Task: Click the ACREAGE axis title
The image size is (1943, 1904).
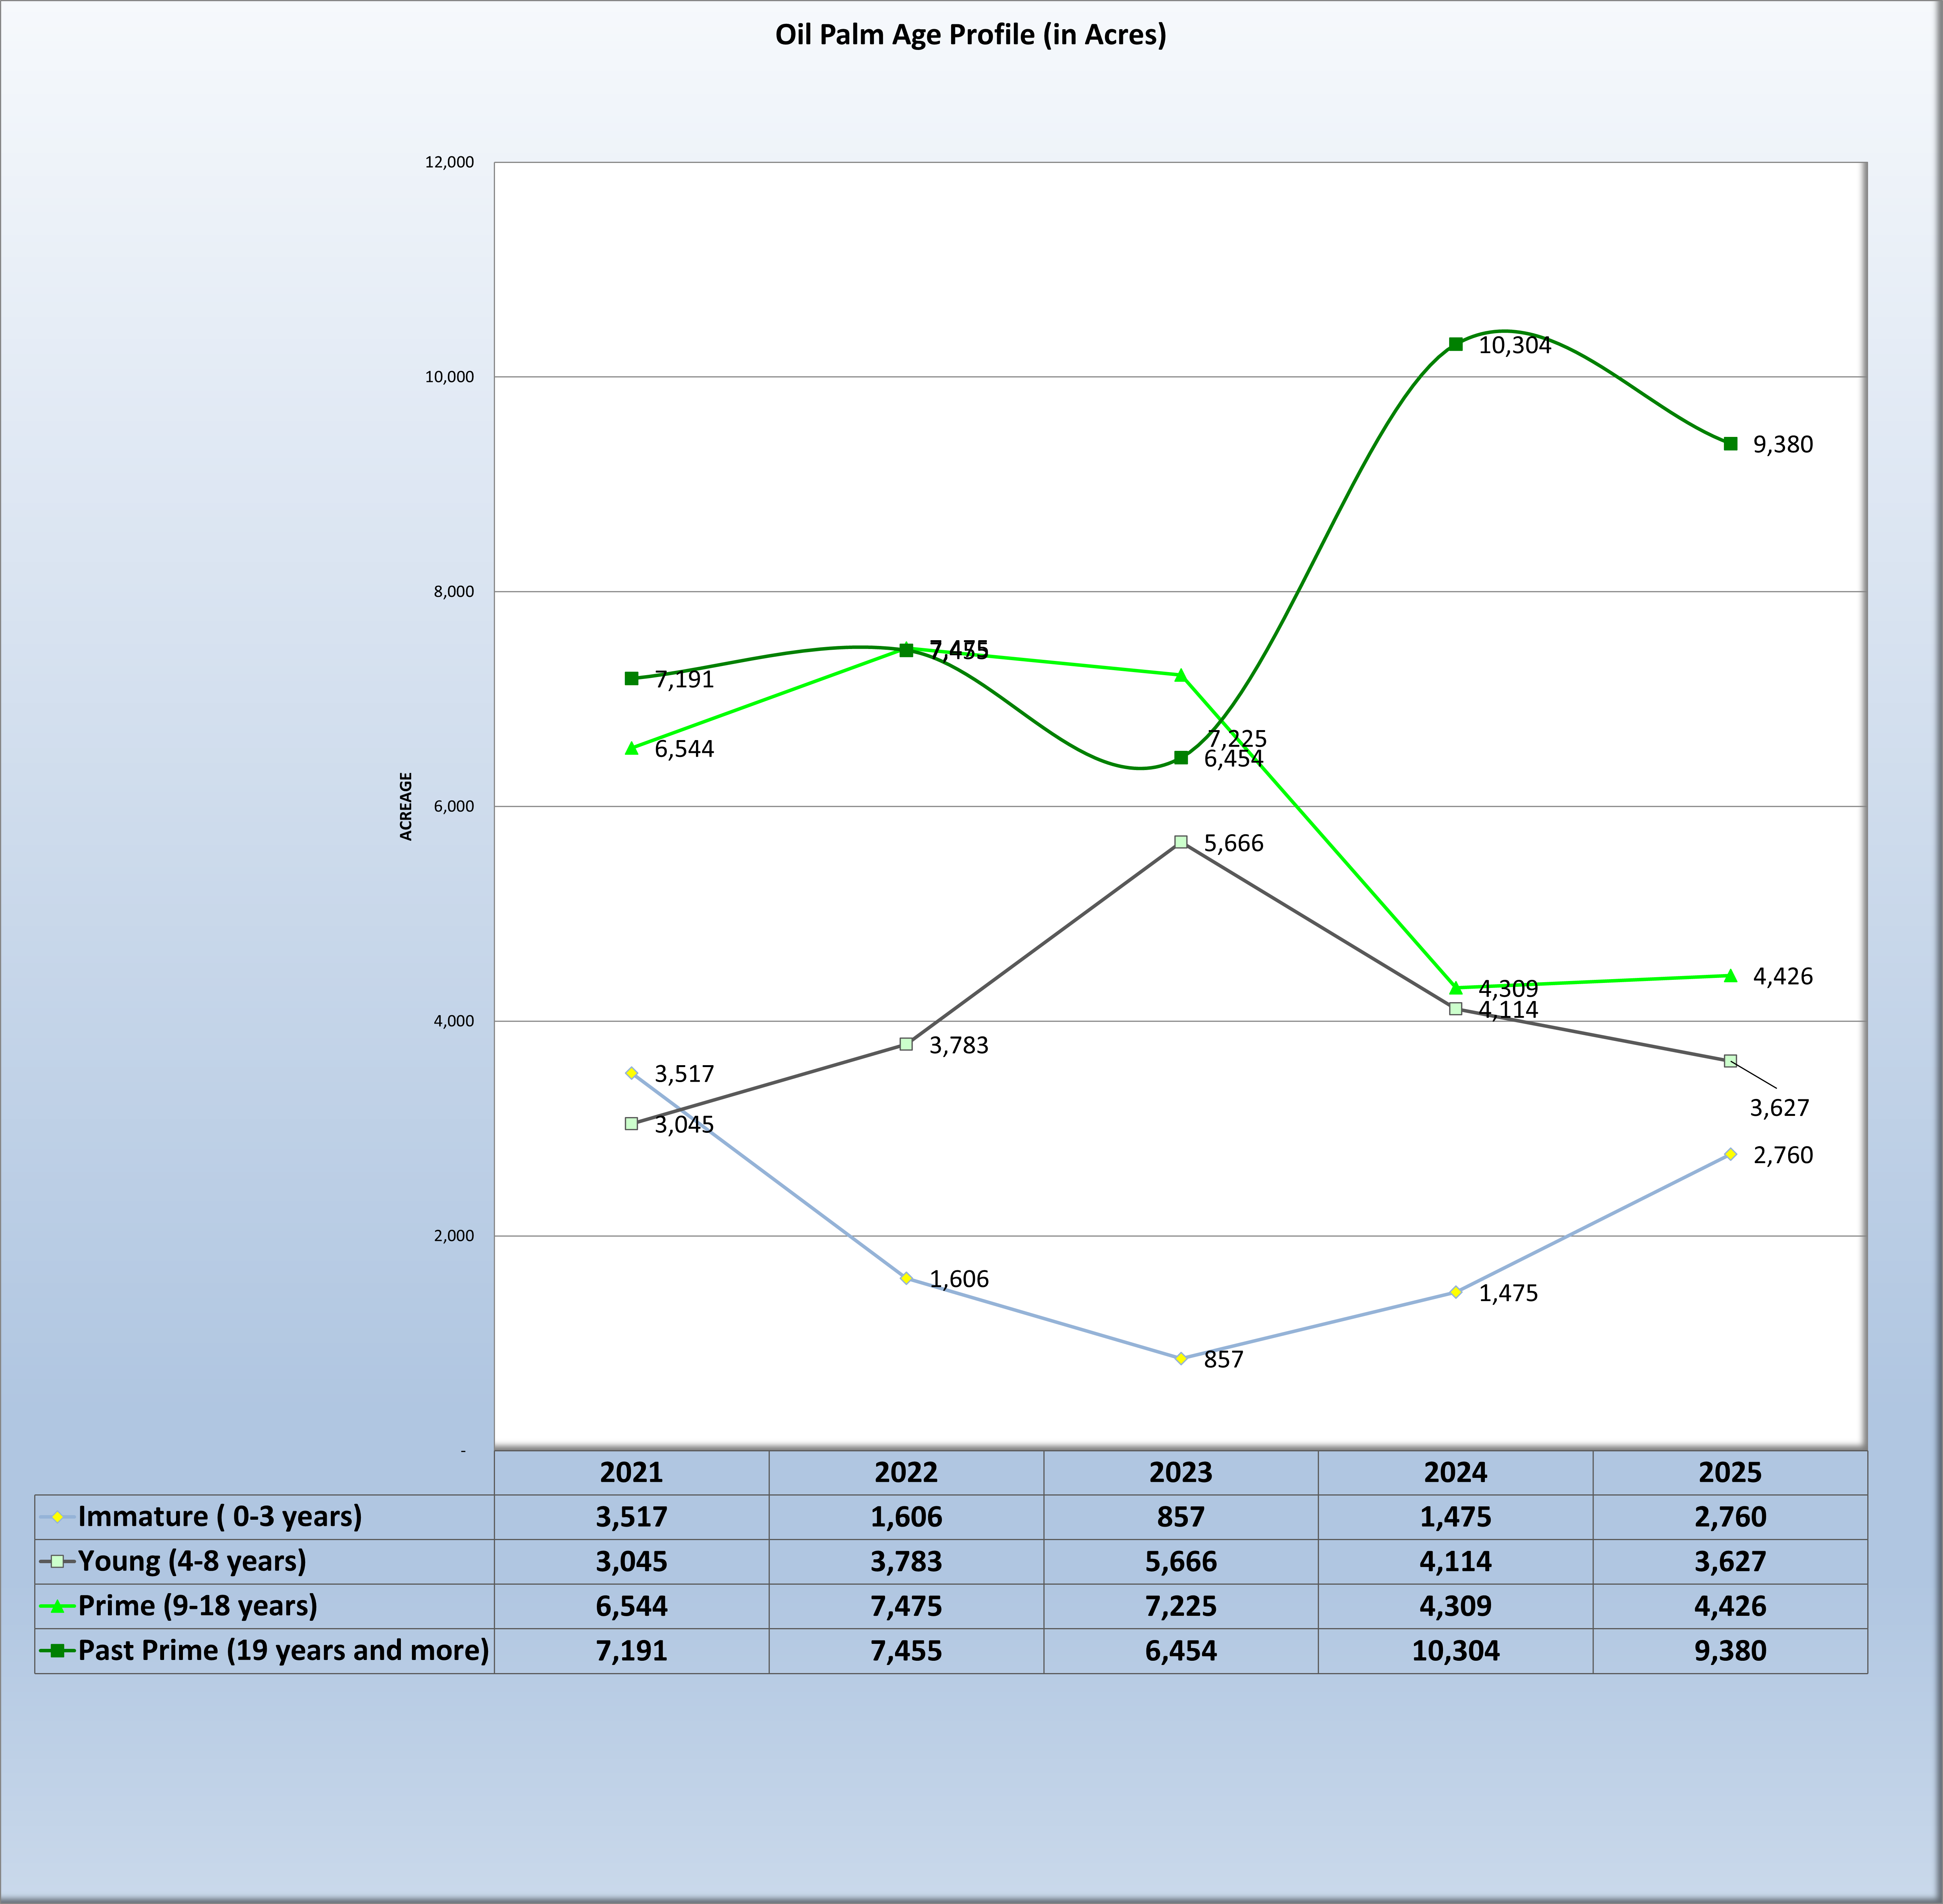Action: pos(406,806)
